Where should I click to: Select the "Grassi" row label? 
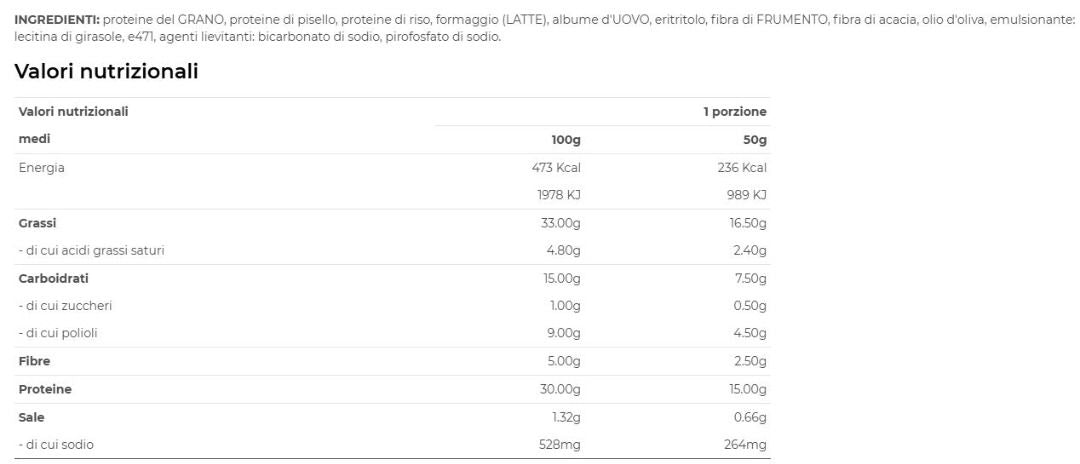[38, 223]
